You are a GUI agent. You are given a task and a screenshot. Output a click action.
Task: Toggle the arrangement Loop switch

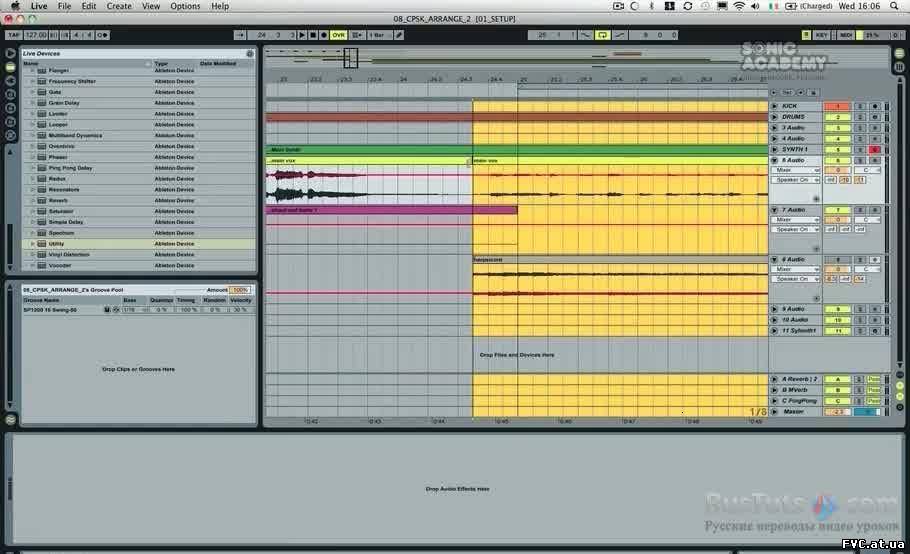coord(602,35)
